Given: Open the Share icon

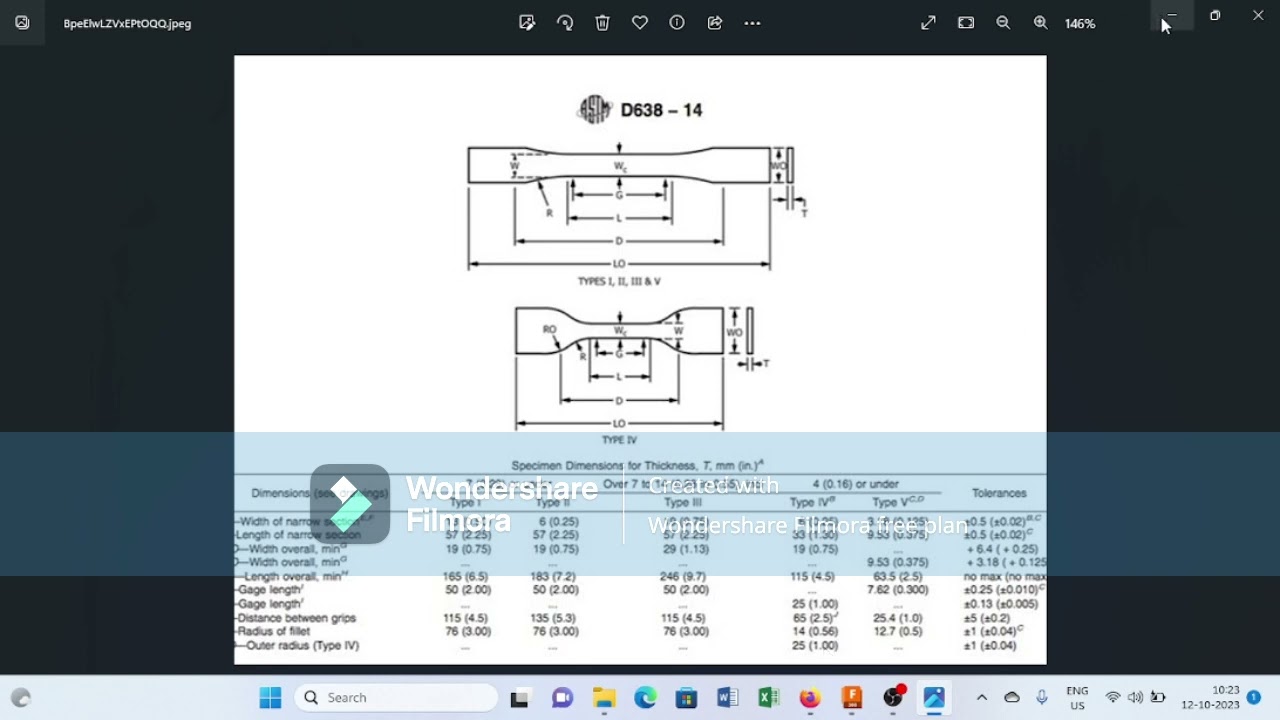Looking at the screenshot, I should [715, 23].
